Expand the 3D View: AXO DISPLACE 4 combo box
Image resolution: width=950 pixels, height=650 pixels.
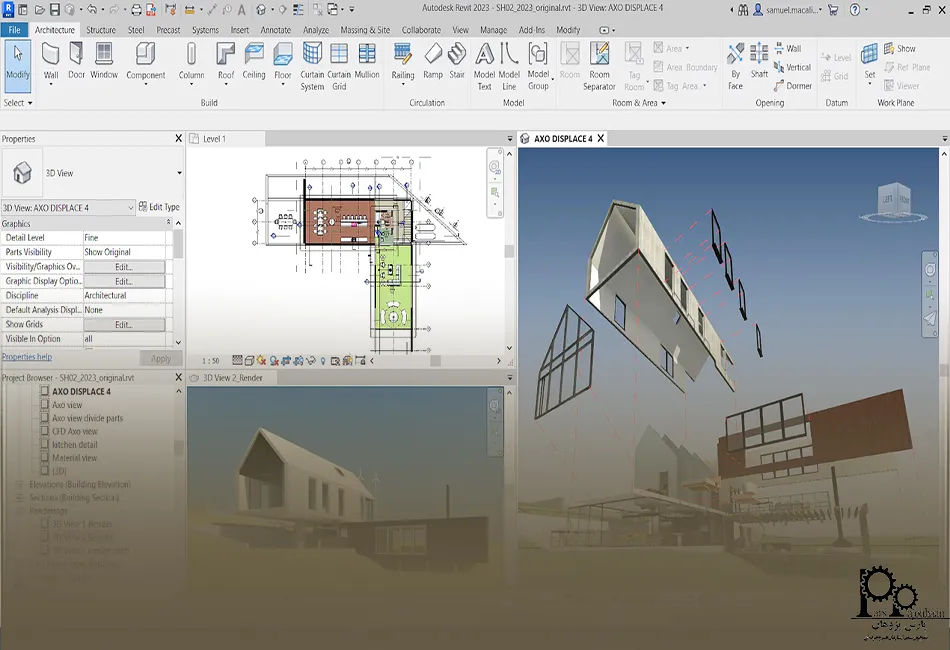[x=129, y=207]
